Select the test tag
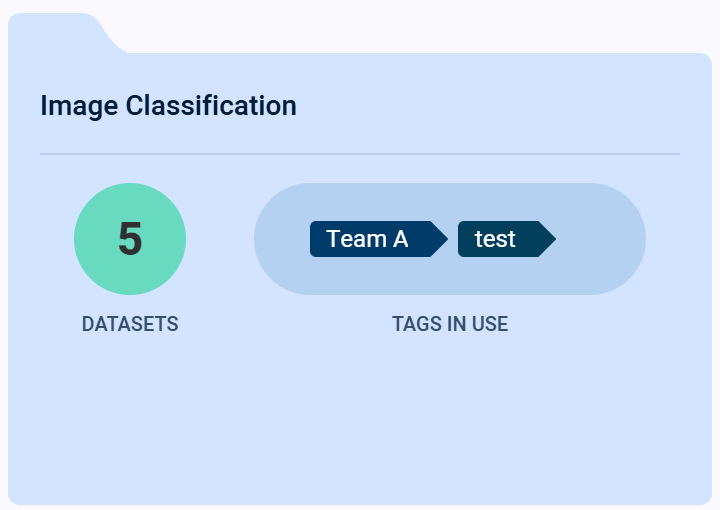 pyautogui.click(x=496, y=239)
